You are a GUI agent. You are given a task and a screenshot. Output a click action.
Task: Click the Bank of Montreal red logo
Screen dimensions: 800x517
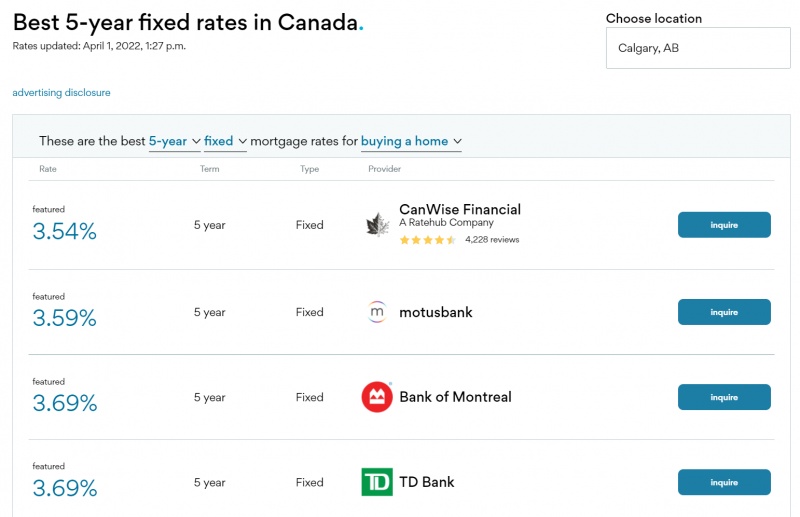[377, 397]
